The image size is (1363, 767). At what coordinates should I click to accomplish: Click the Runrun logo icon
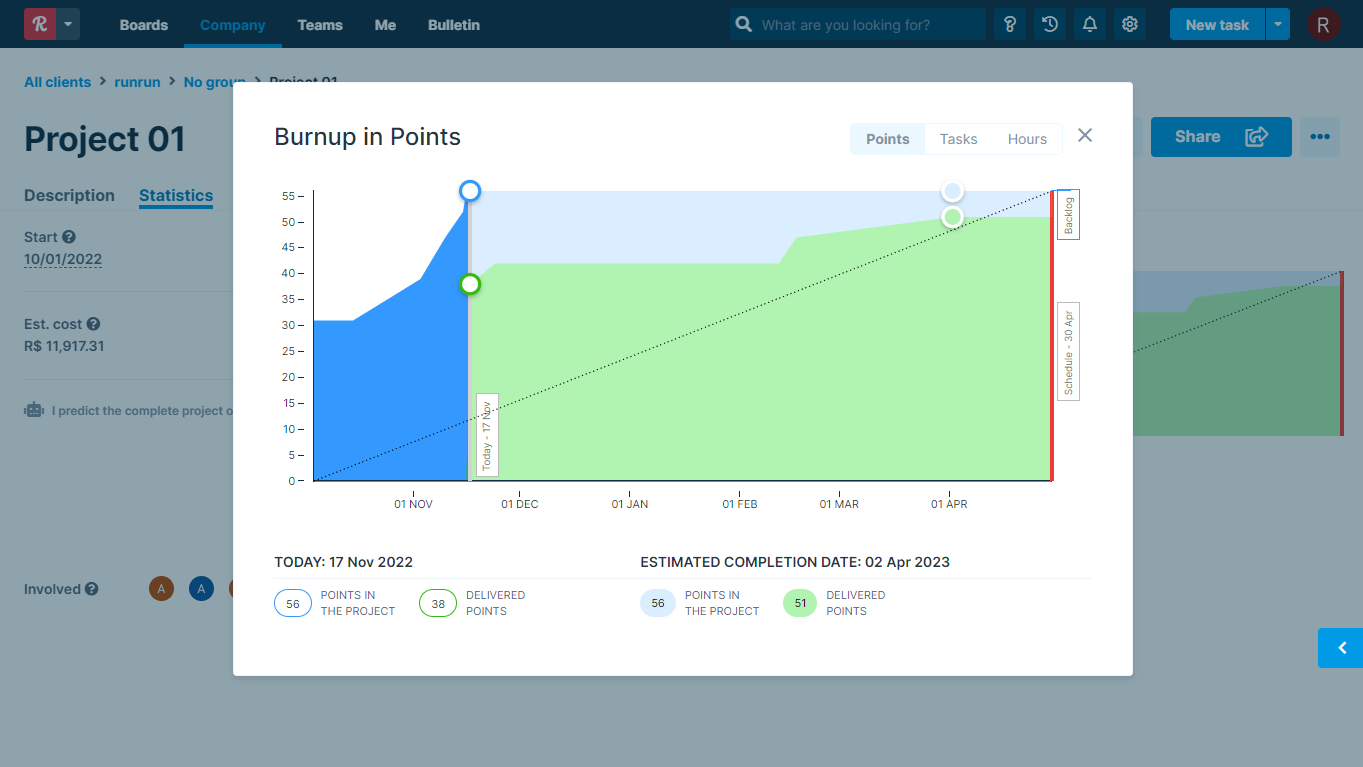[x=40, y=24]
